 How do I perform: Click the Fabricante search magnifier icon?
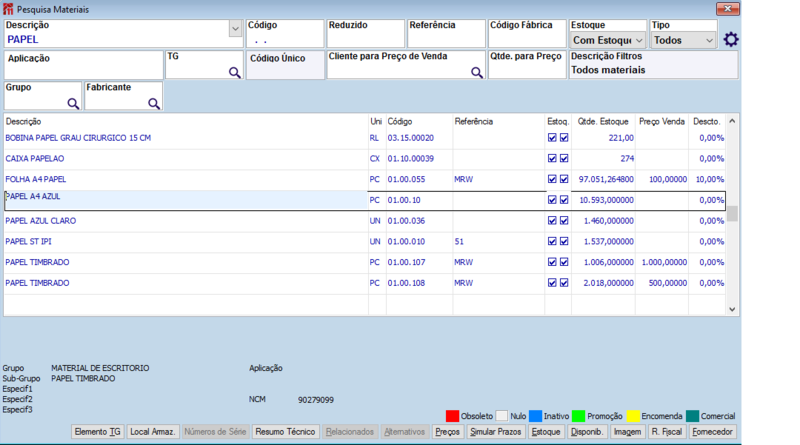(x=154, y=104)
